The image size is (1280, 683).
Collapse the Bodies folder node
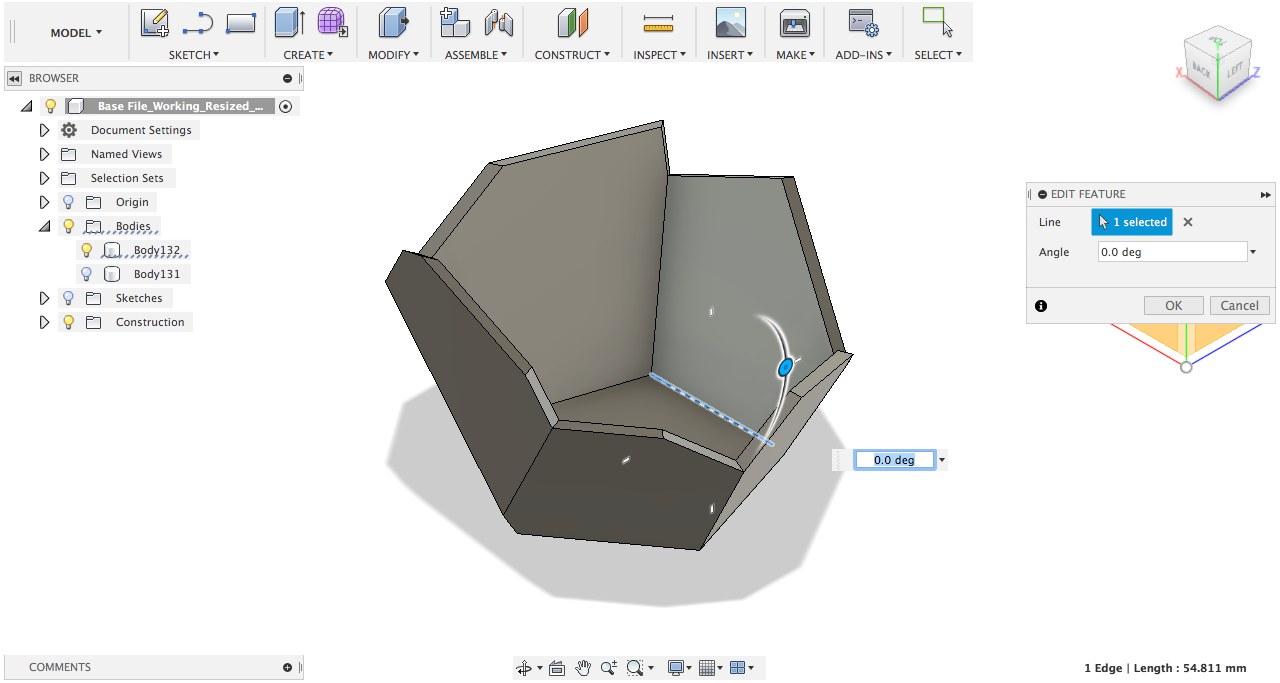tap(44, 227)
